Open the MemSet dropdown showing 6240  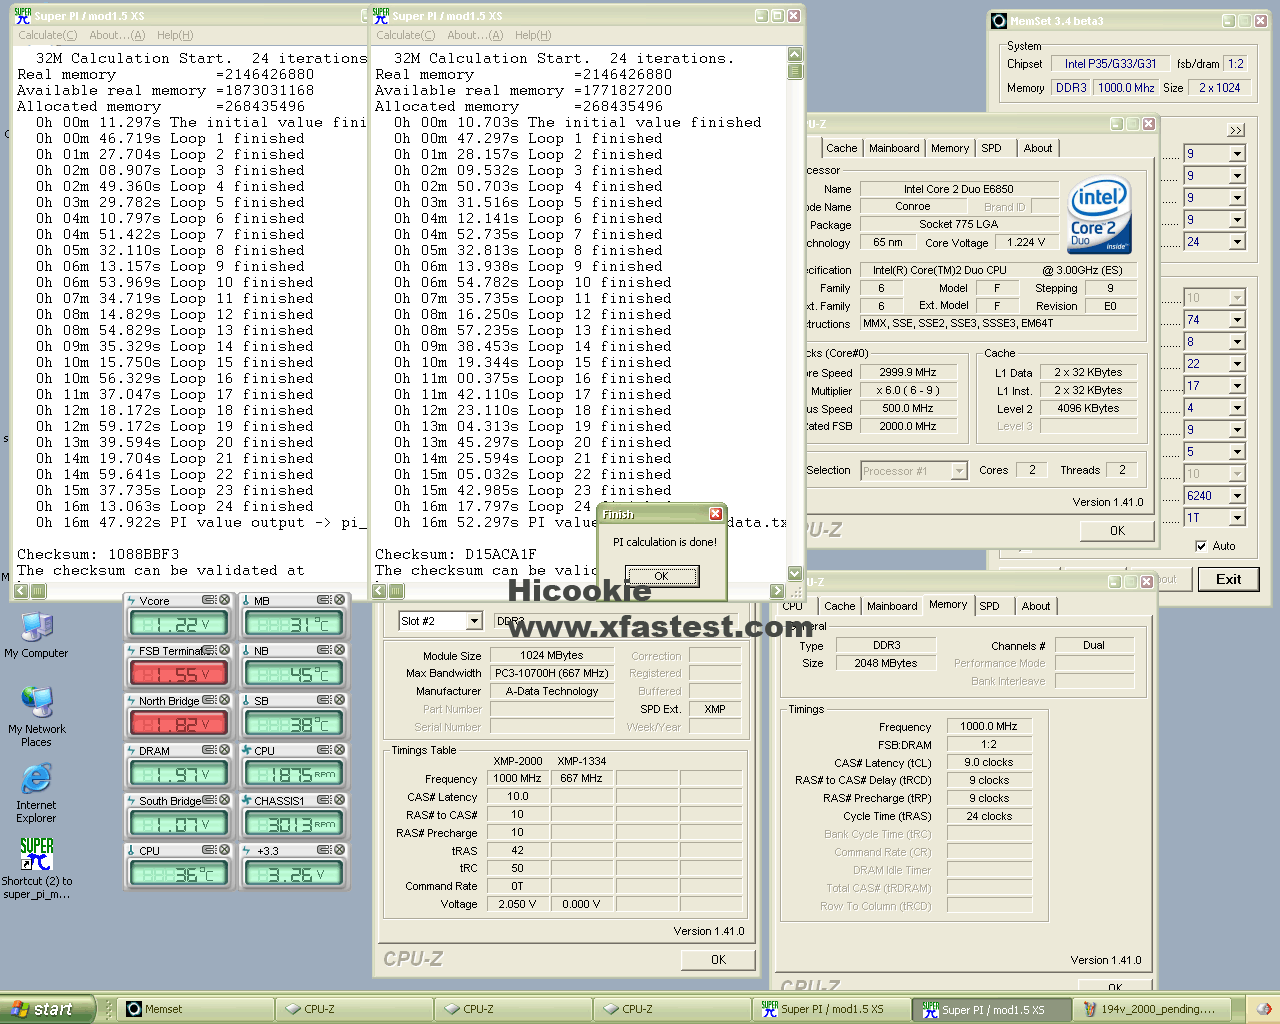coord(1237,496)
